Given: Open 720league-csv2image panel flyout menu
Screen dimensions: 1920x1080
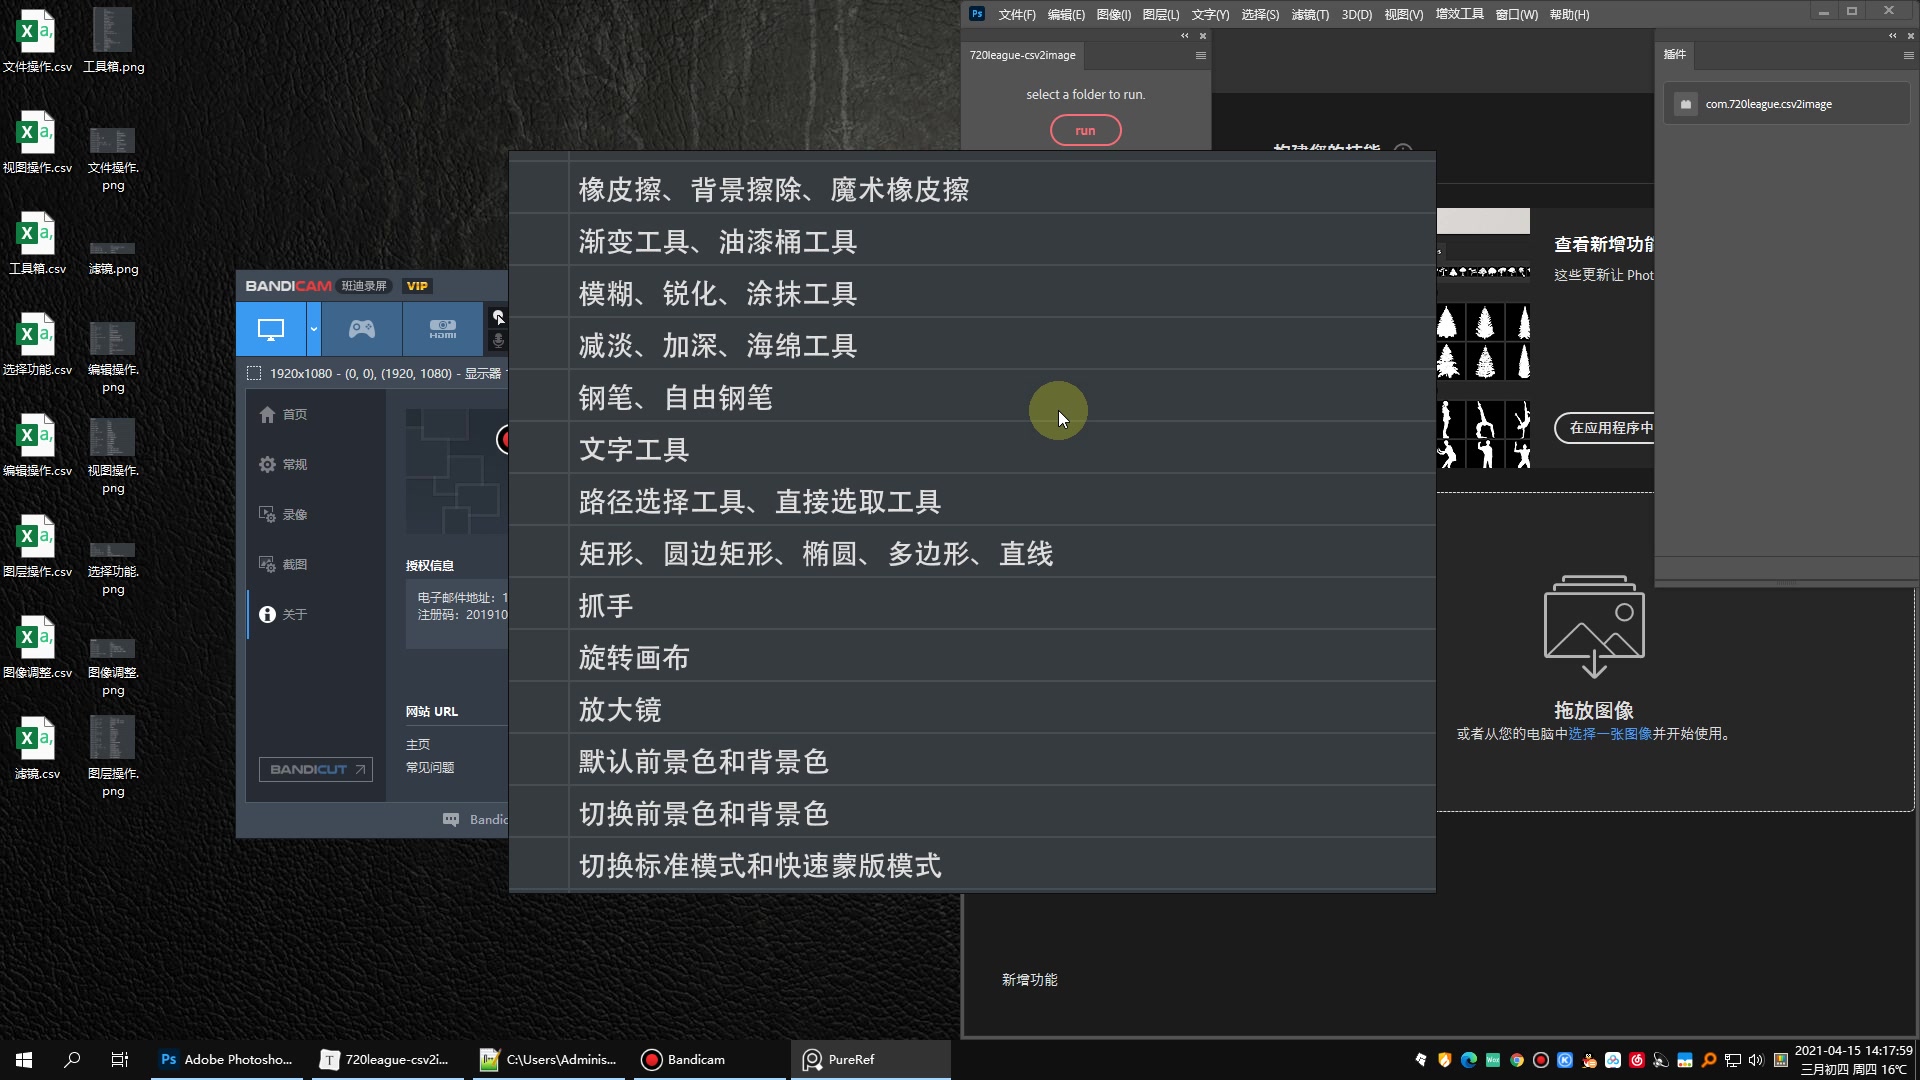Looking at the screenshot, I should pos(1200,56).
